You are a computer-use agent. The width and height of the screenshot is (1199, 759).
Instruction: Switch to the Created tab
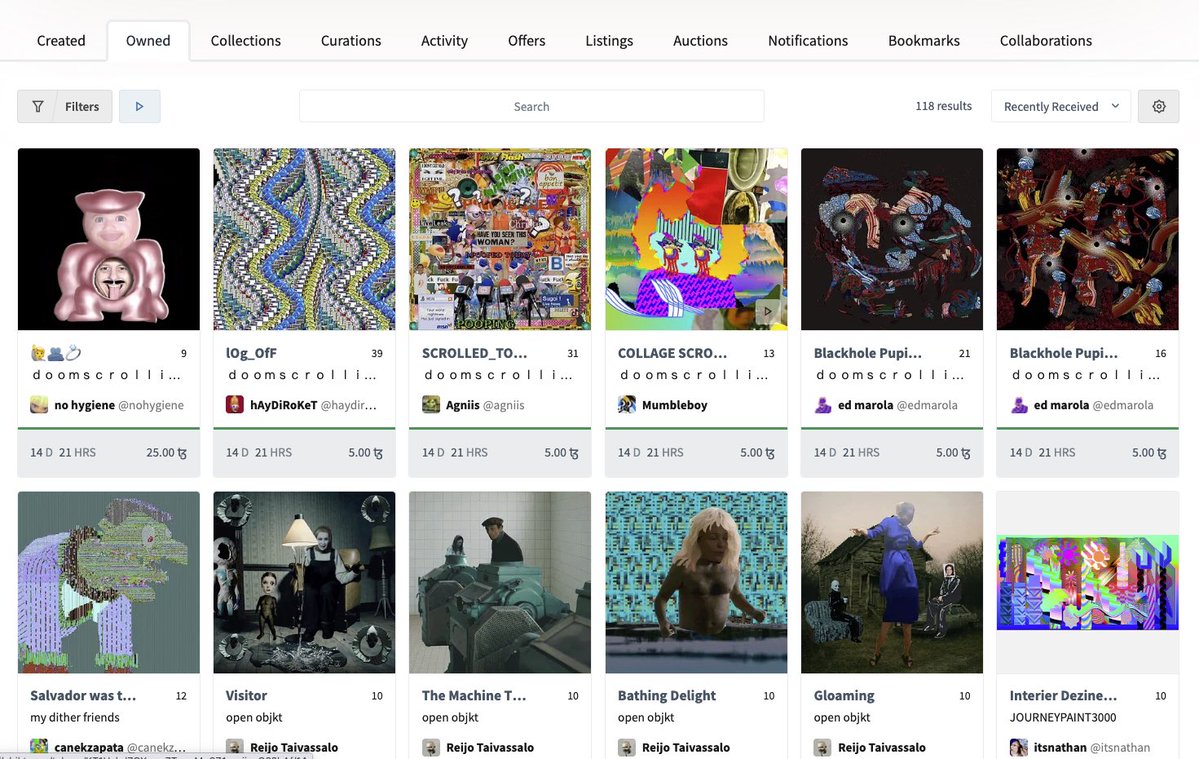point(61,41)
